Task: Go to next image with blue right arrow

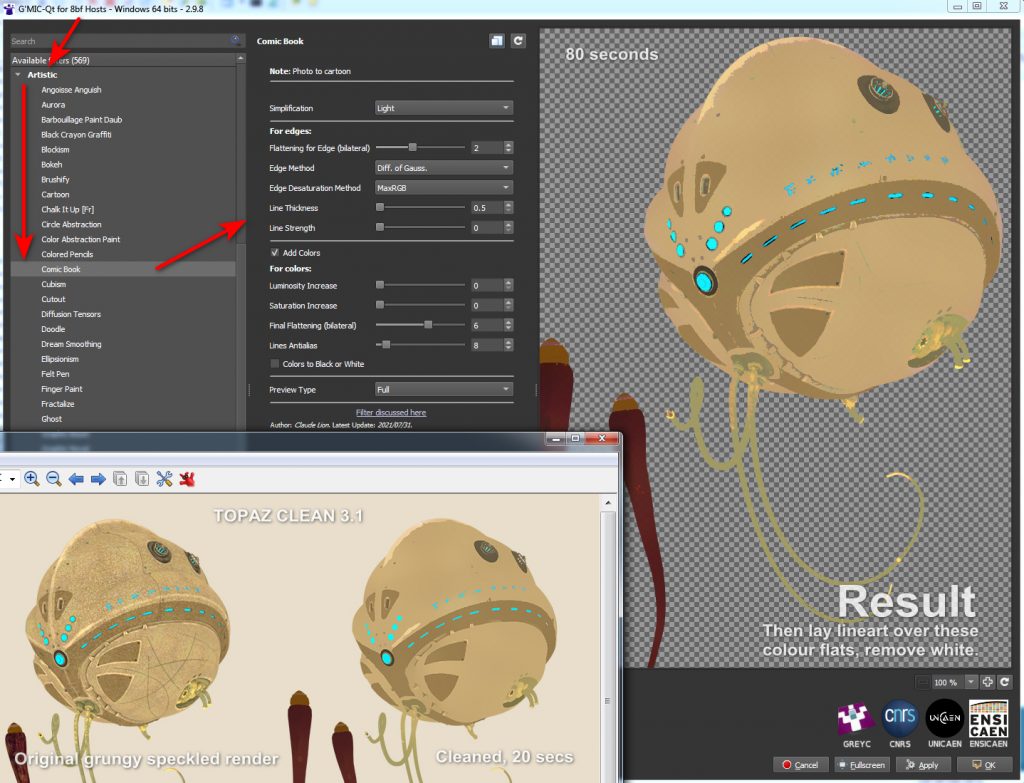Action: pos(98,479)
